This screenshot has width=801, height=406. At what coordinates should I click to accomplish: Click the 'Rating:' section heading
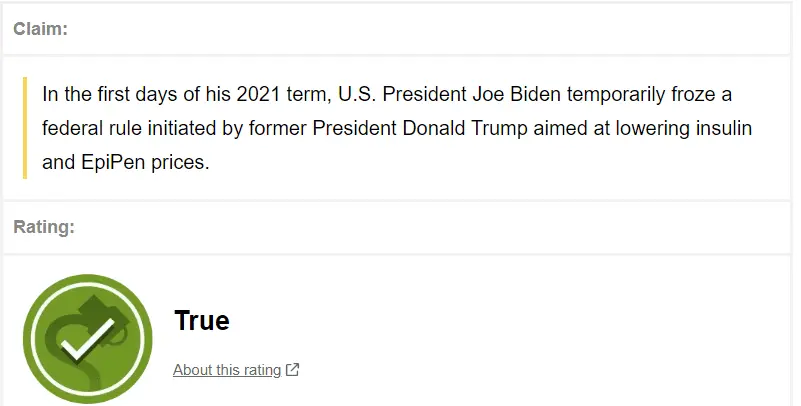(x=44, y=227)
